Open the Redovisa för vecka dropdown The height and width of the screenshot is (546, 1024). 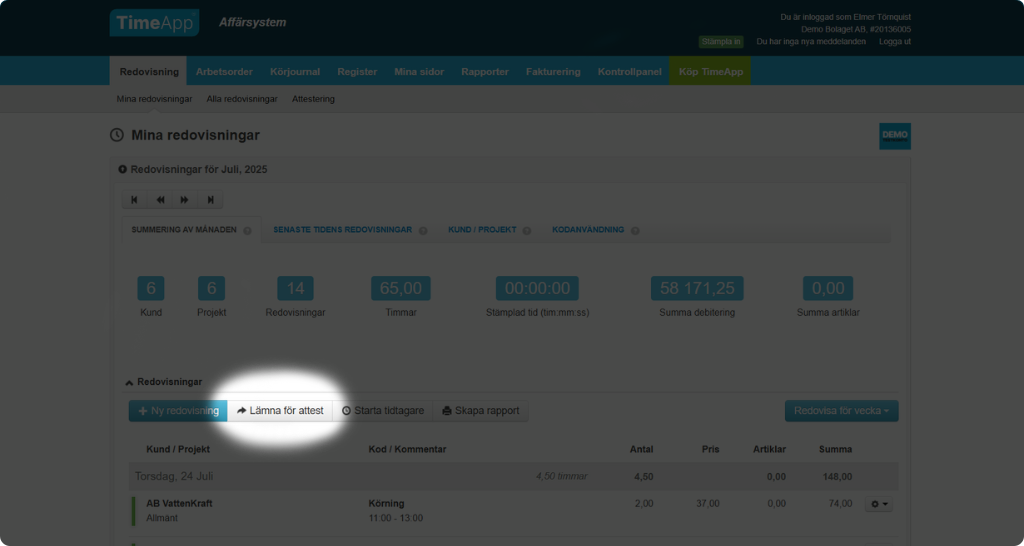pos(842,411)
